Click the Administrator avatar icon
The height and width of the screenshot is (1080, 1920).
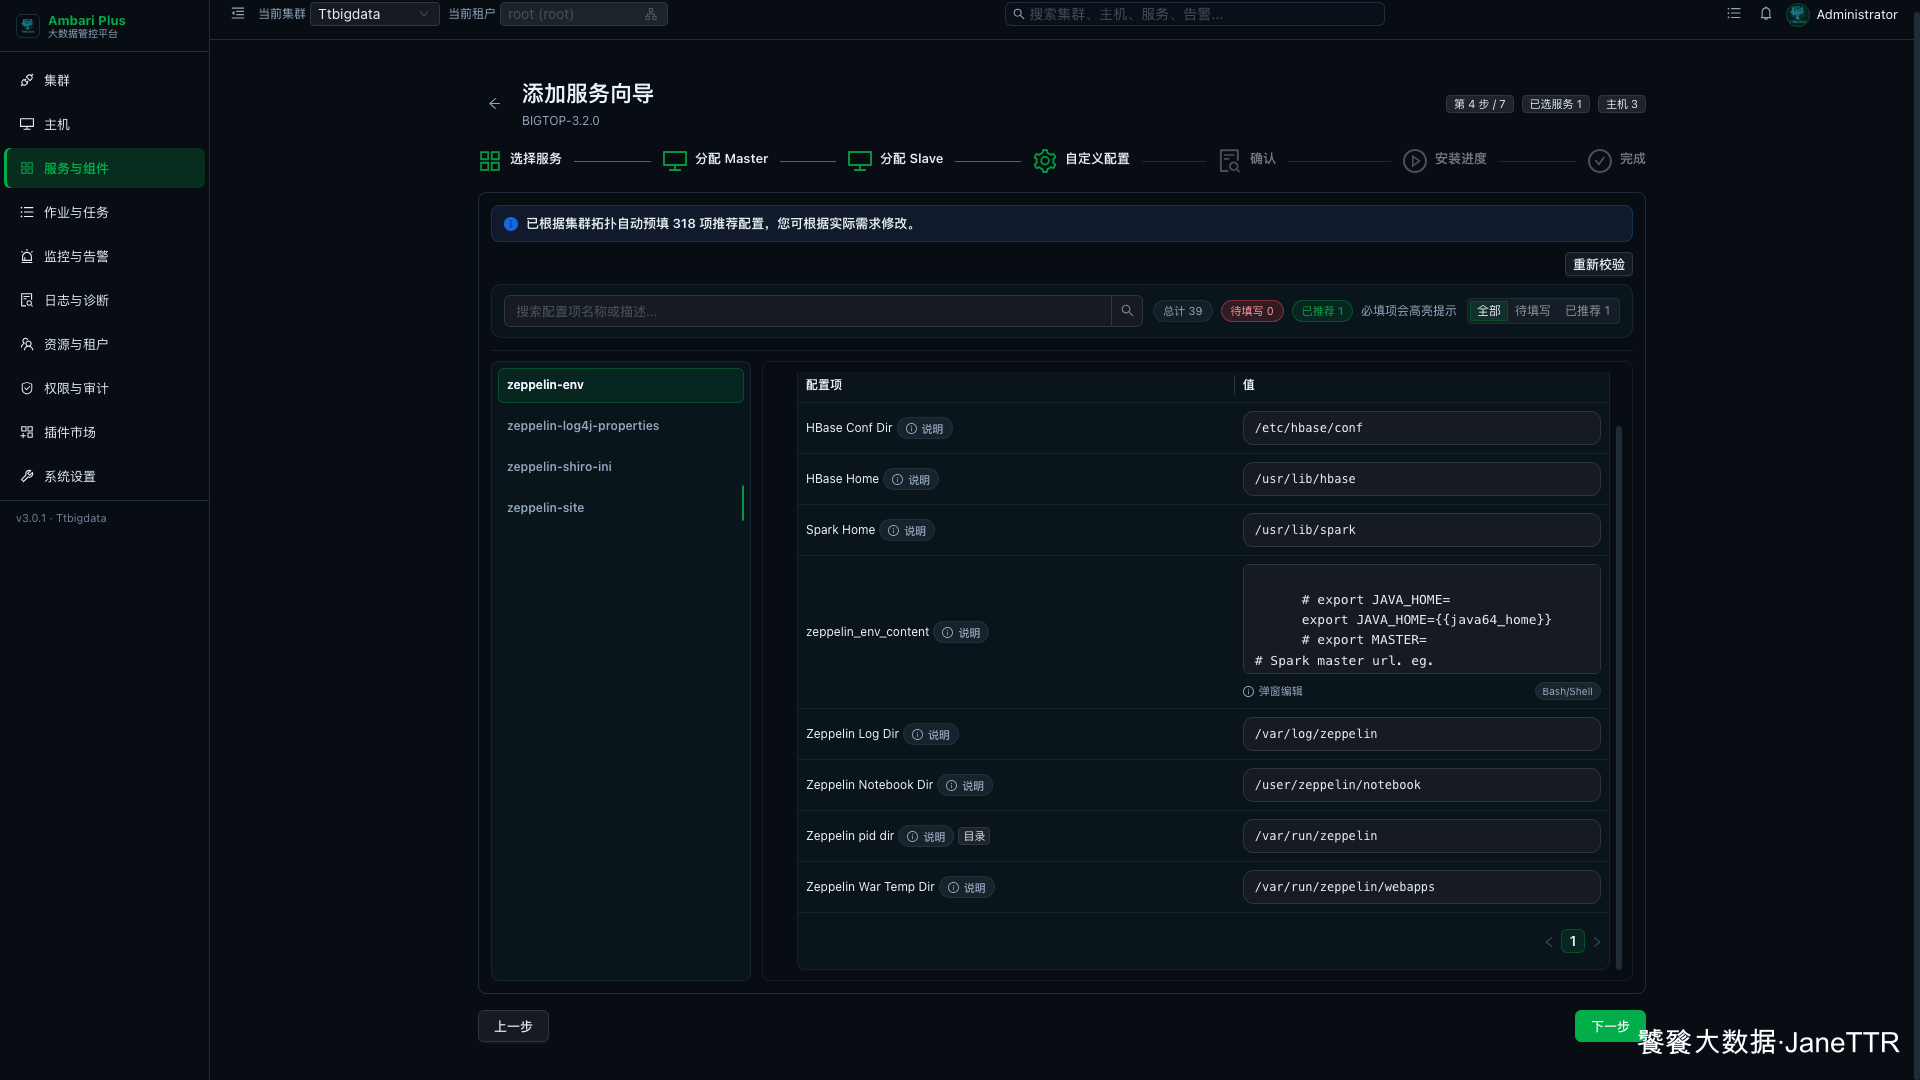click(1798, 14)
